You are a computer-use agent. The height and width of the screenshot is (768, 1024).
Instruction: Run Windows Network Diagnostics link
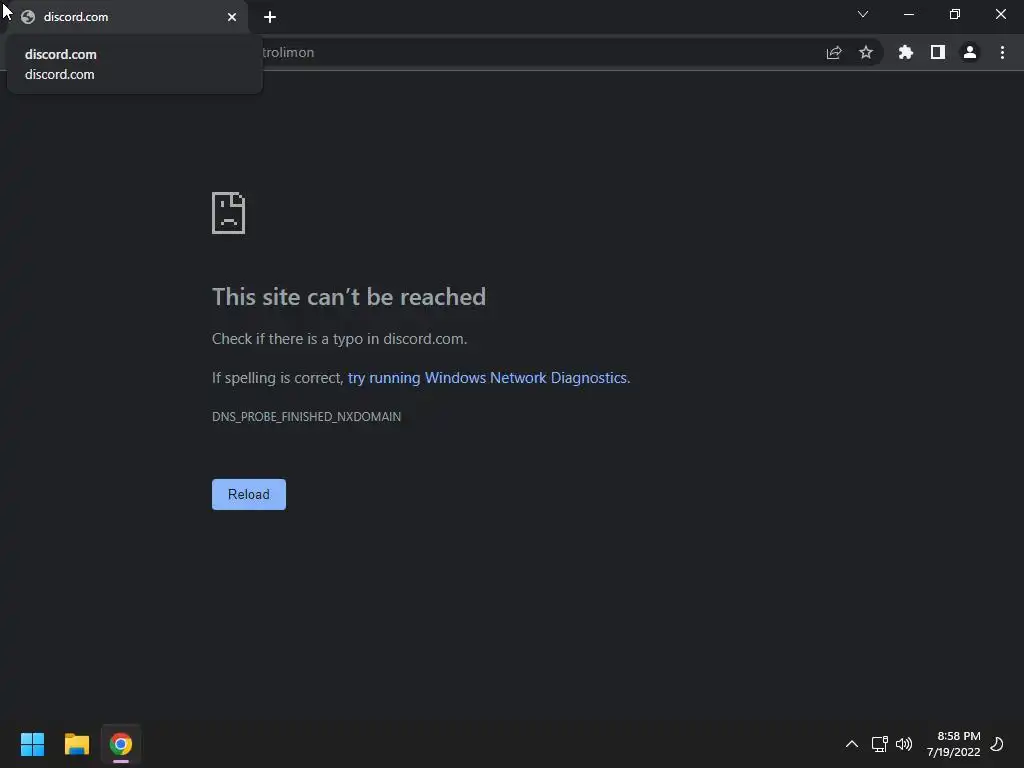tap(488, 378)
